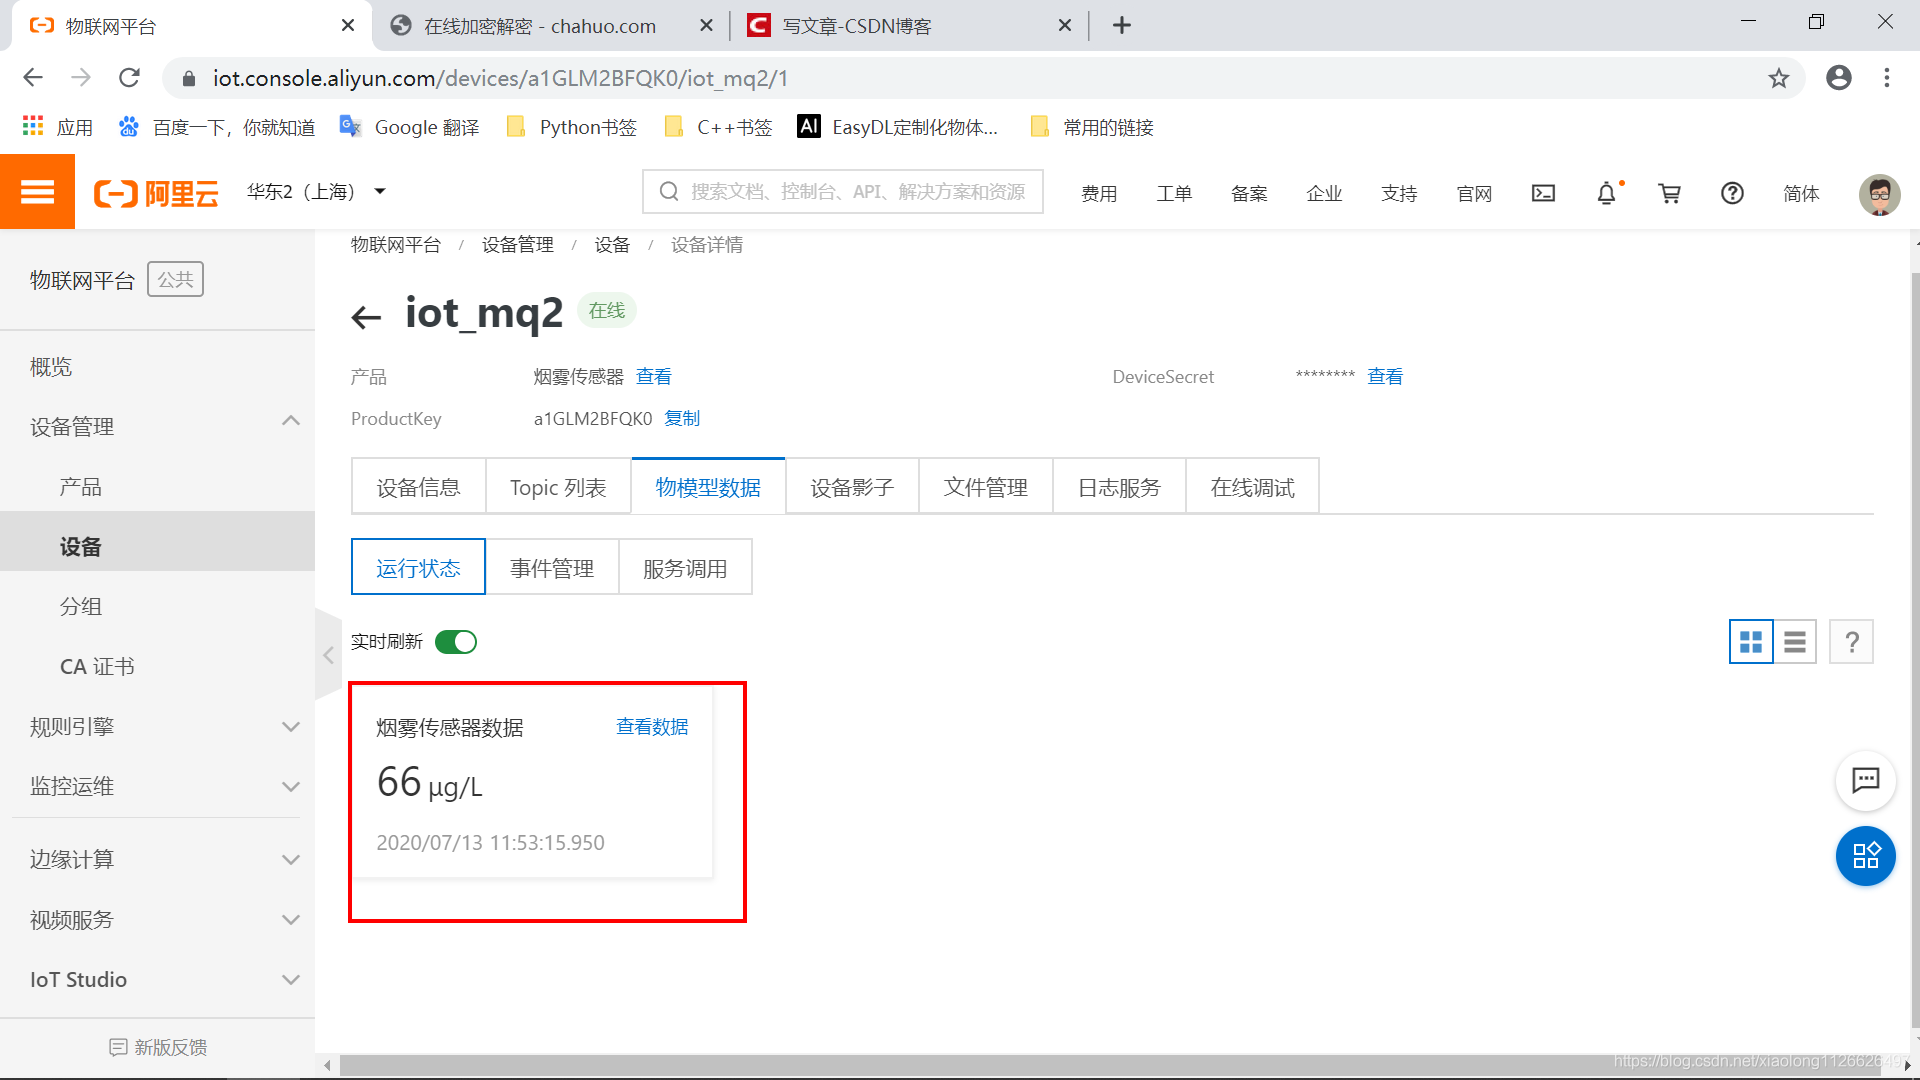Select the 事件管理 sub-tab
1920x1080 pixels.
(551, 568)
